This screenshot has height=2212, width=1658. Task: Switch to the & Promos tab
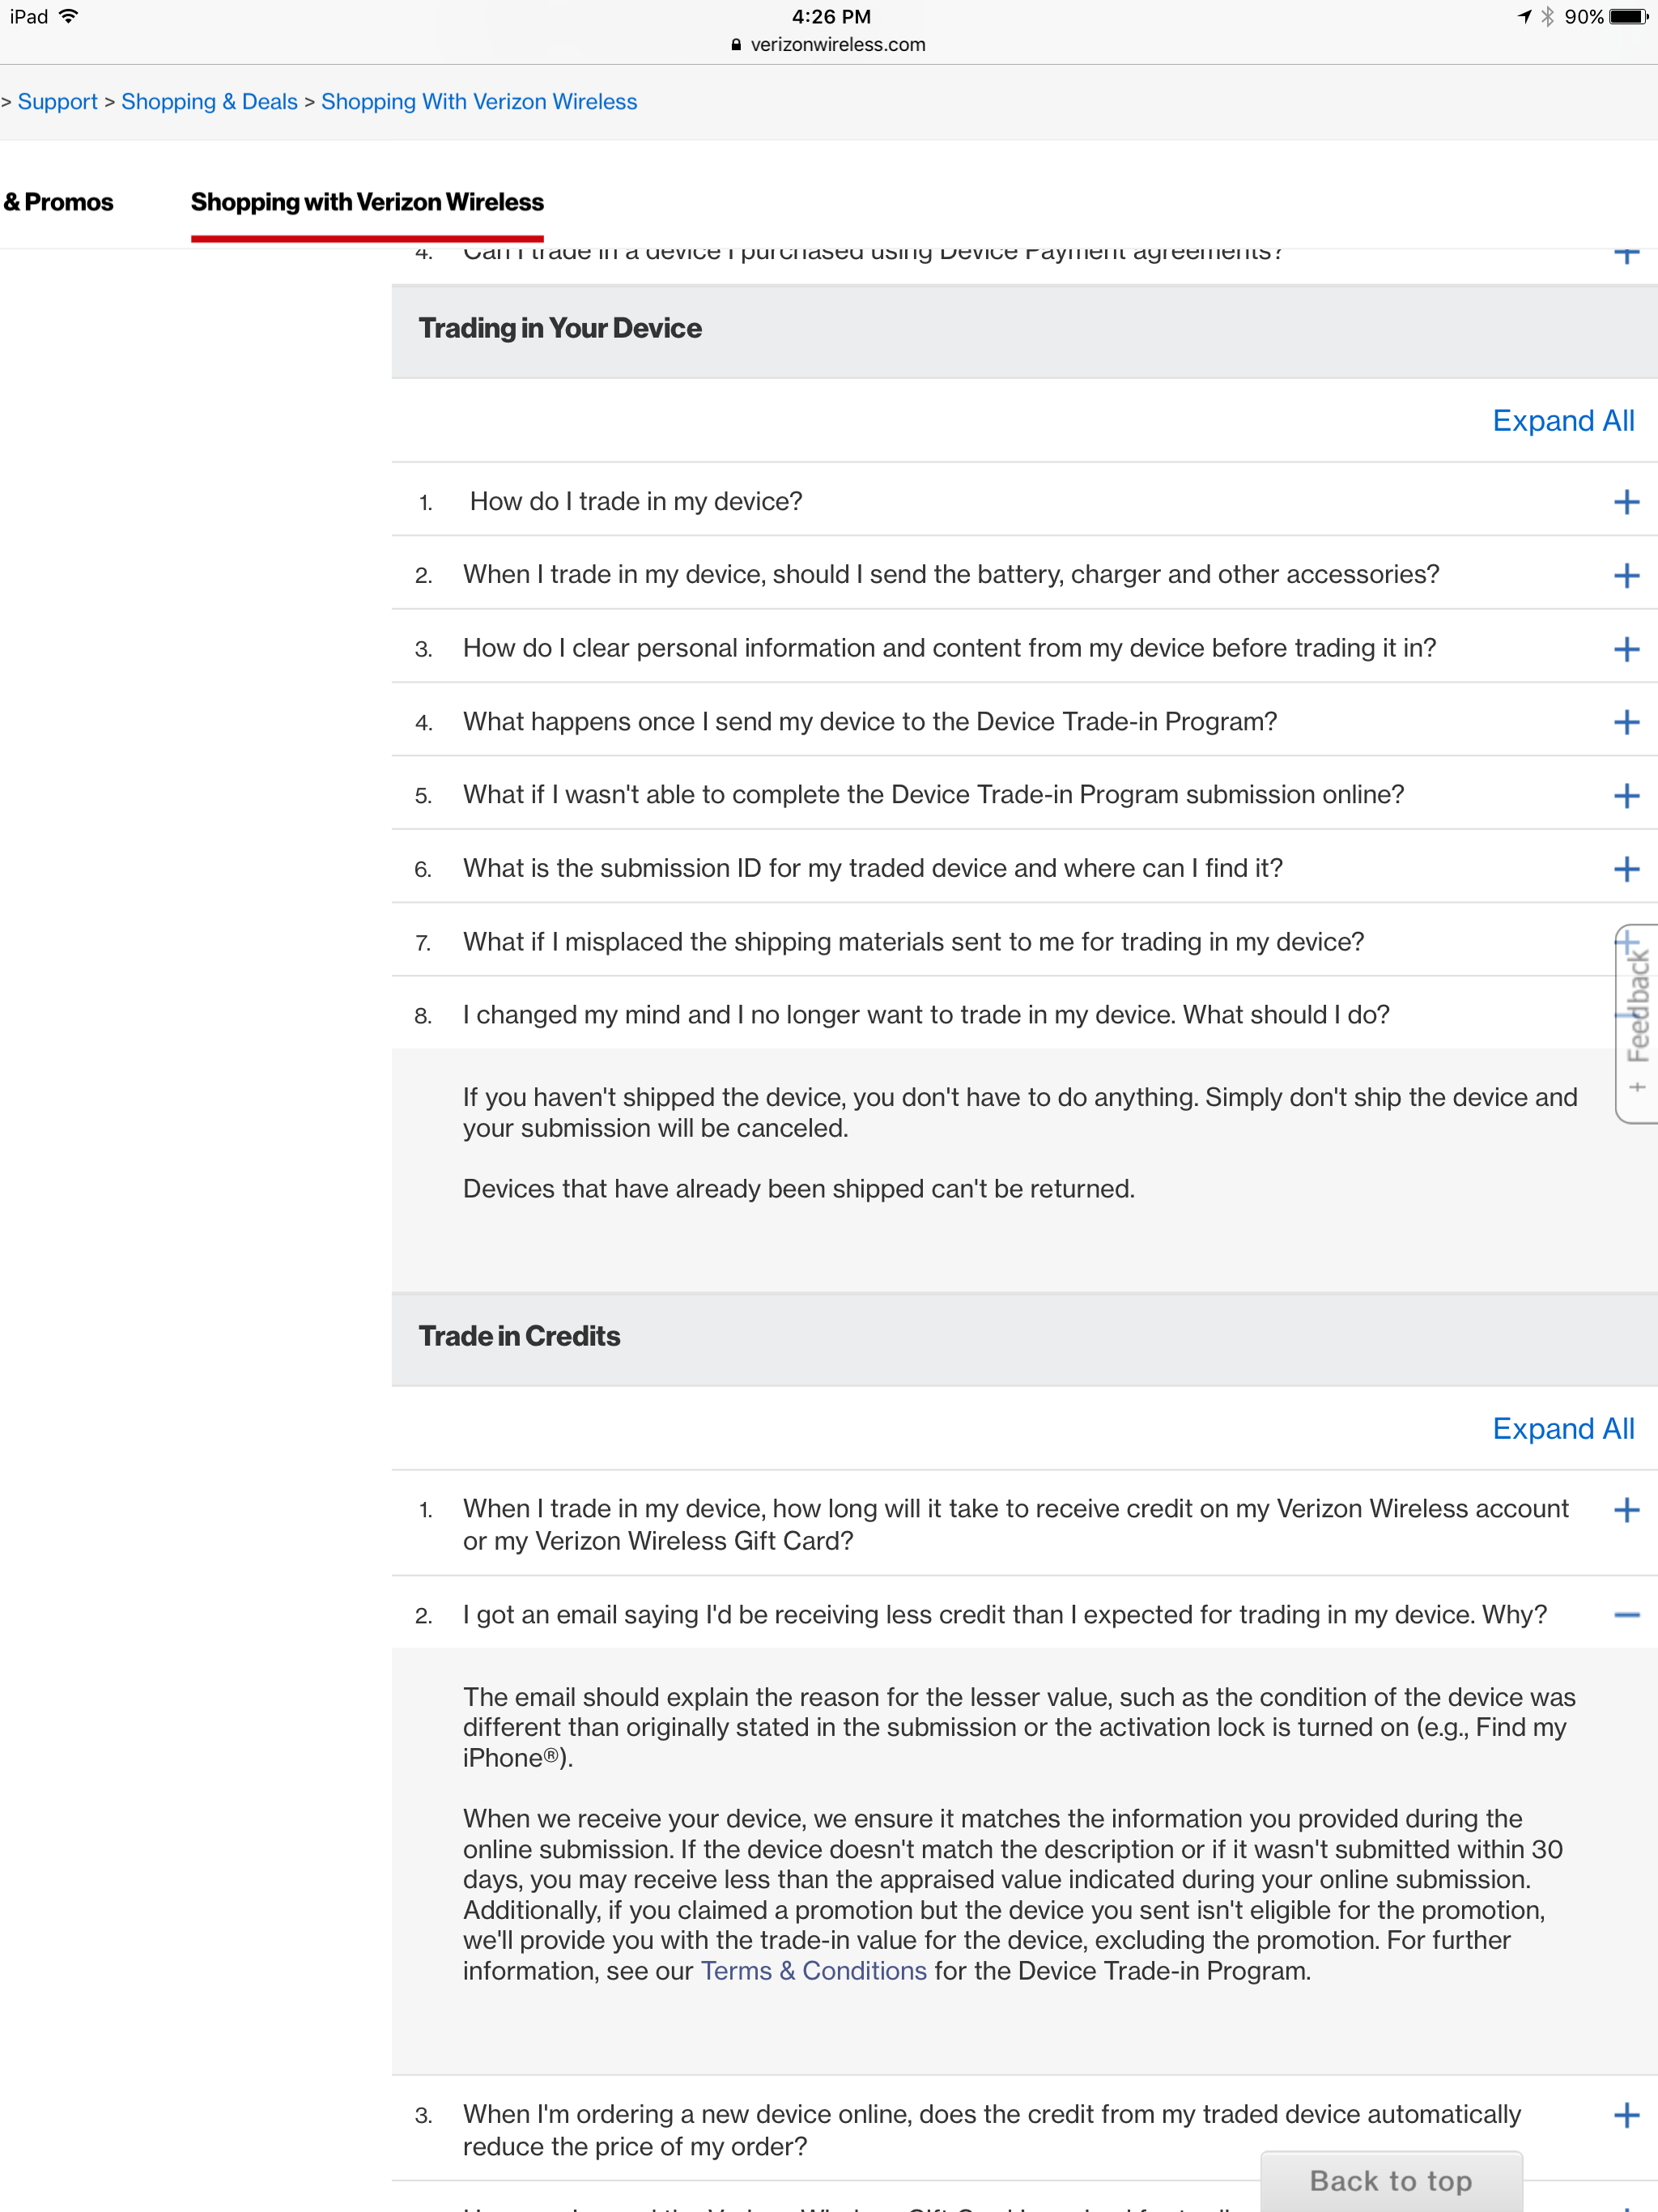click(58, 202)
